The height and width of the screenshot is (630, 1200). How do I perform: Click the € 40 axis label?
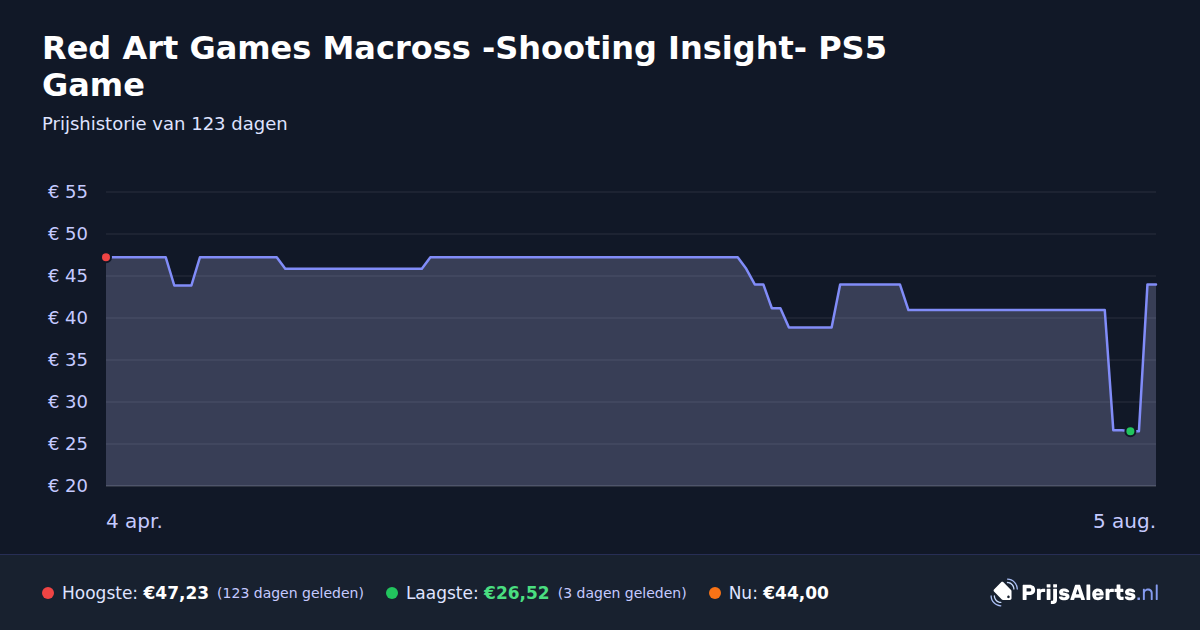pyautogui.click(x=68, y=318)
